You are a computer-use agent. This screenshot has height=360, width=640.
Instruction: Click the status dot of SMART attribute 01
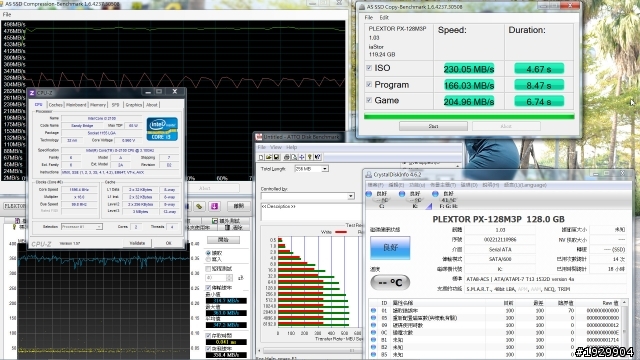click(x=373, y=311)
